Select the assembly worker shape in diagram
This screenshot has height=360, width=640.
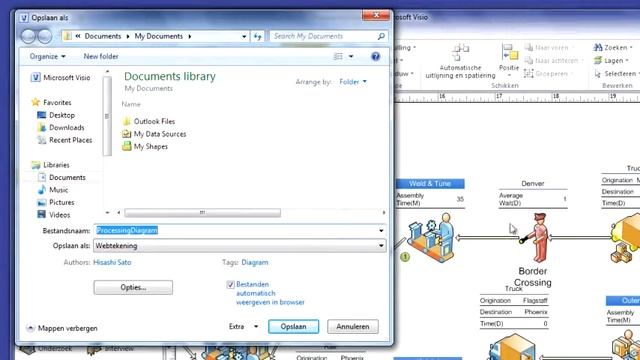pos(431,237)
